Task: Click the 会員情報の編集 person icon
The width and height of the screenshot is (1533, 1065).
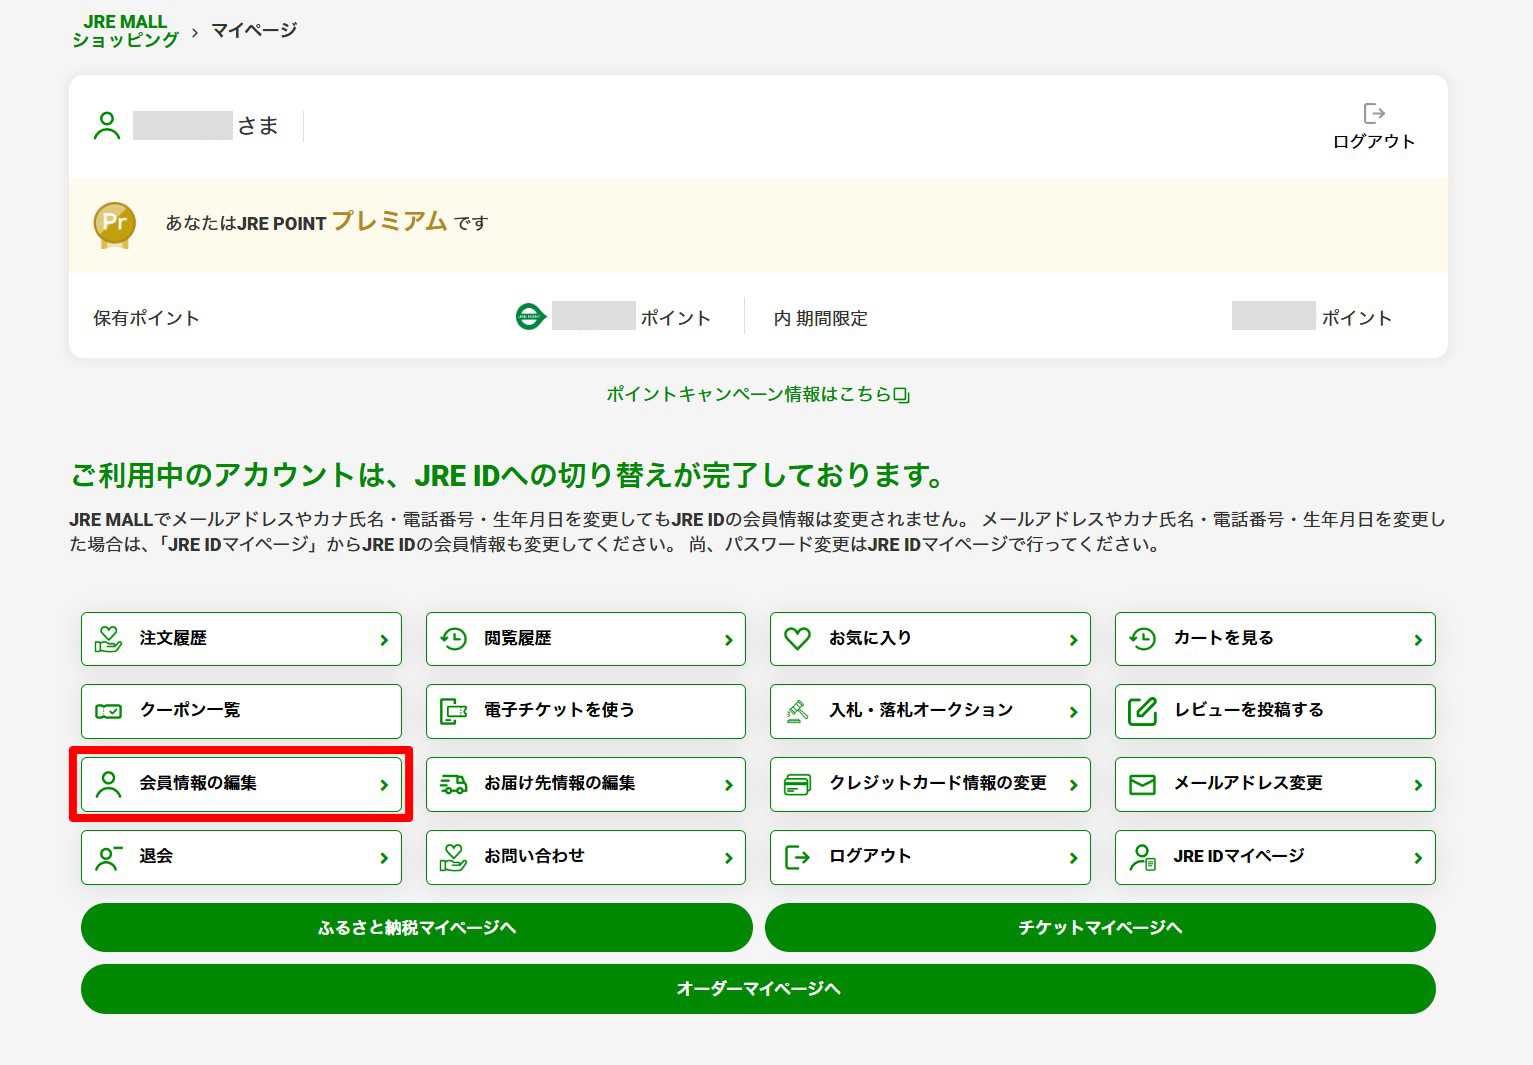Action: [x=108, y=784]
